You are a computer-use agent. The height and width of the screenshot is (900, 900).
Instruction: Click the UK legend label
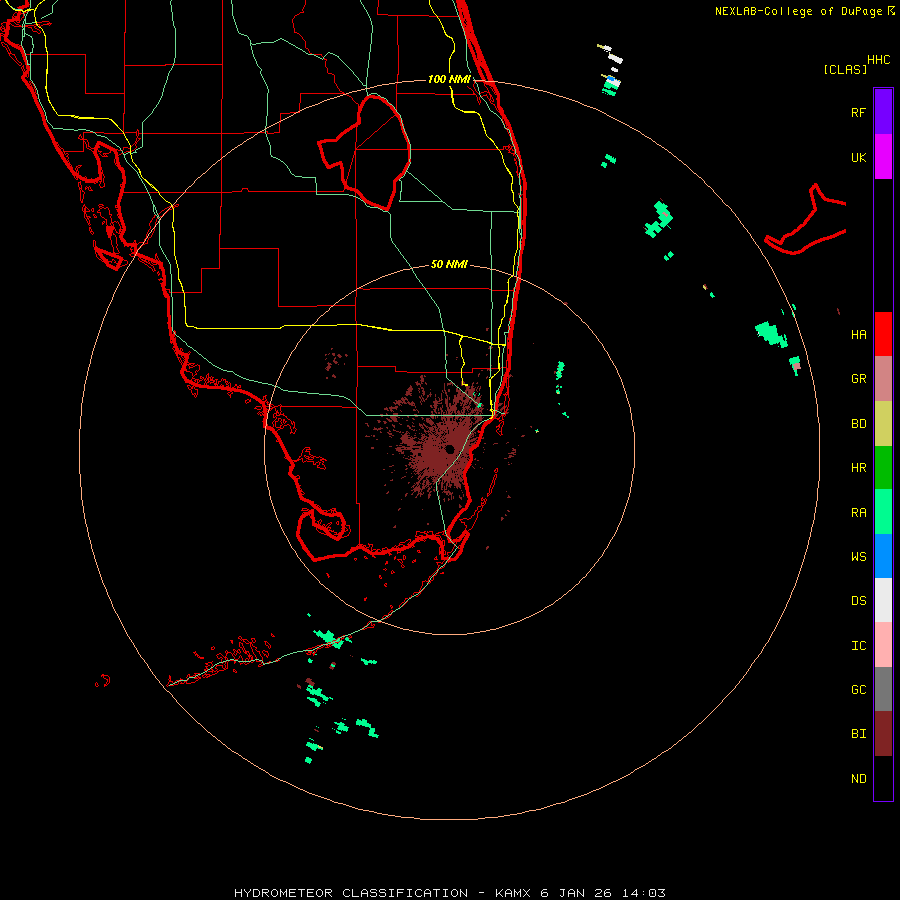(x=858, y=157)
